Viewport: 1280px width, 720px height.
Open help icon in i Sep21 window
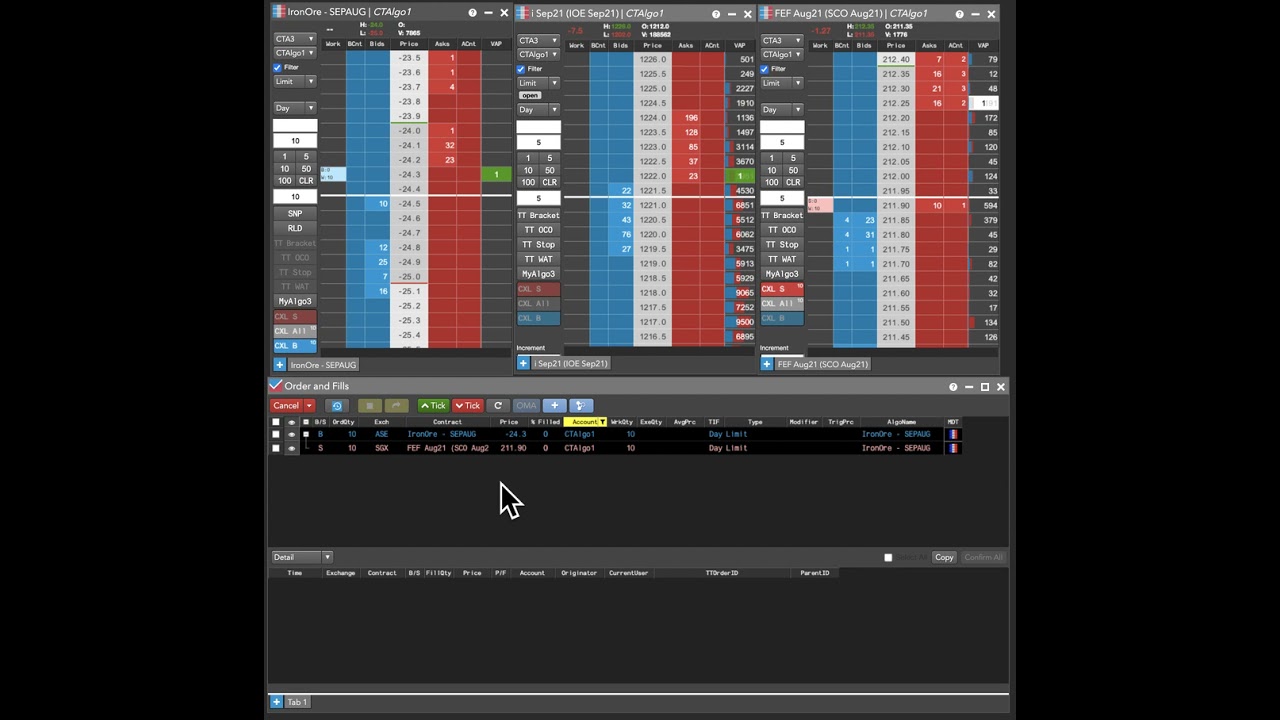(716, 14)
